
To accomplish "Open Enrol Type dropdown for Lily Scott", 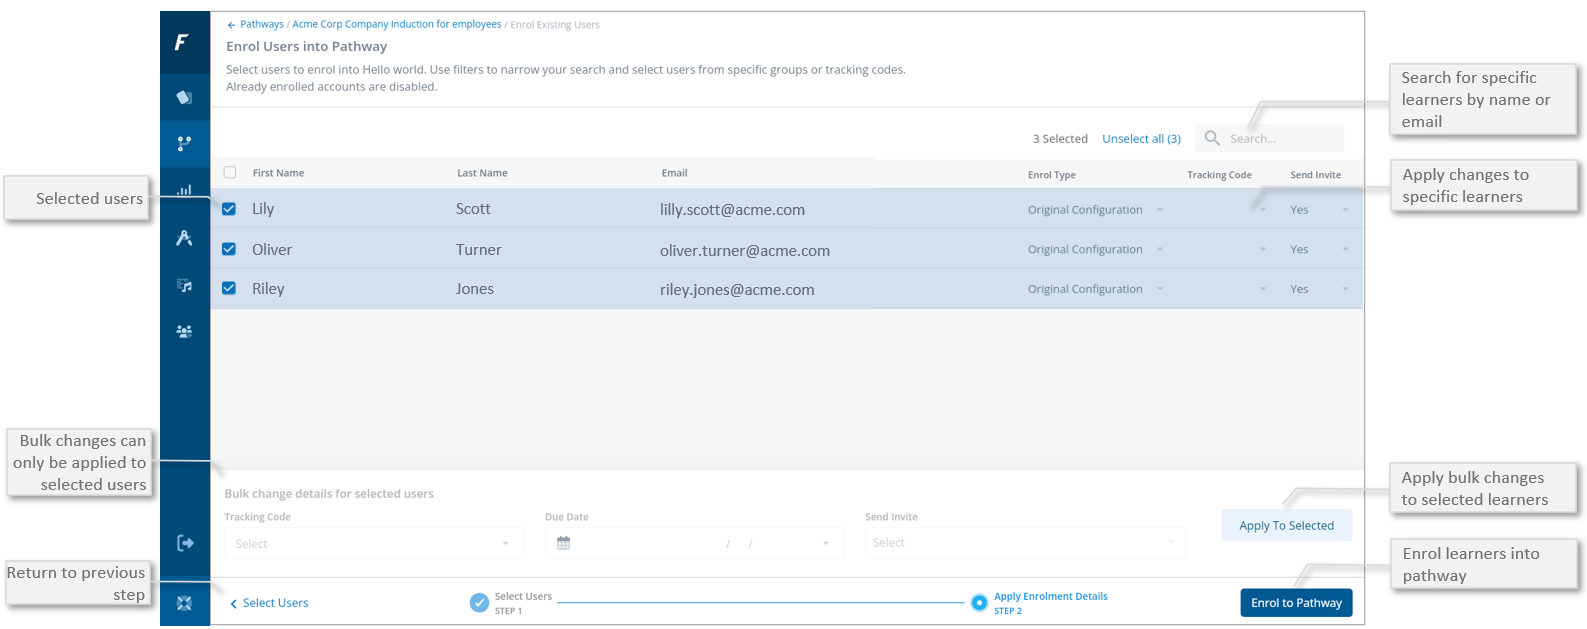I will (x=1095, y=210).
